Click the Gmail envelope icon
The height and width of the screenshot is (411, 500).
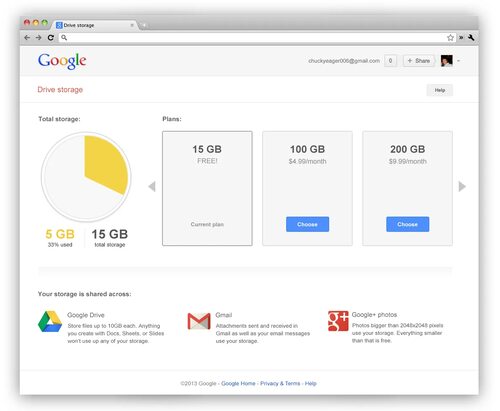click(x=199, y=321)
